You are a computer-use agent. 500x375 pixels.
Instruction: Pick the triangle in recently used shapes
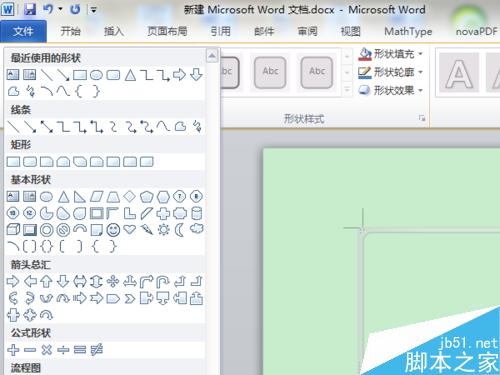(x=130, y=75)
